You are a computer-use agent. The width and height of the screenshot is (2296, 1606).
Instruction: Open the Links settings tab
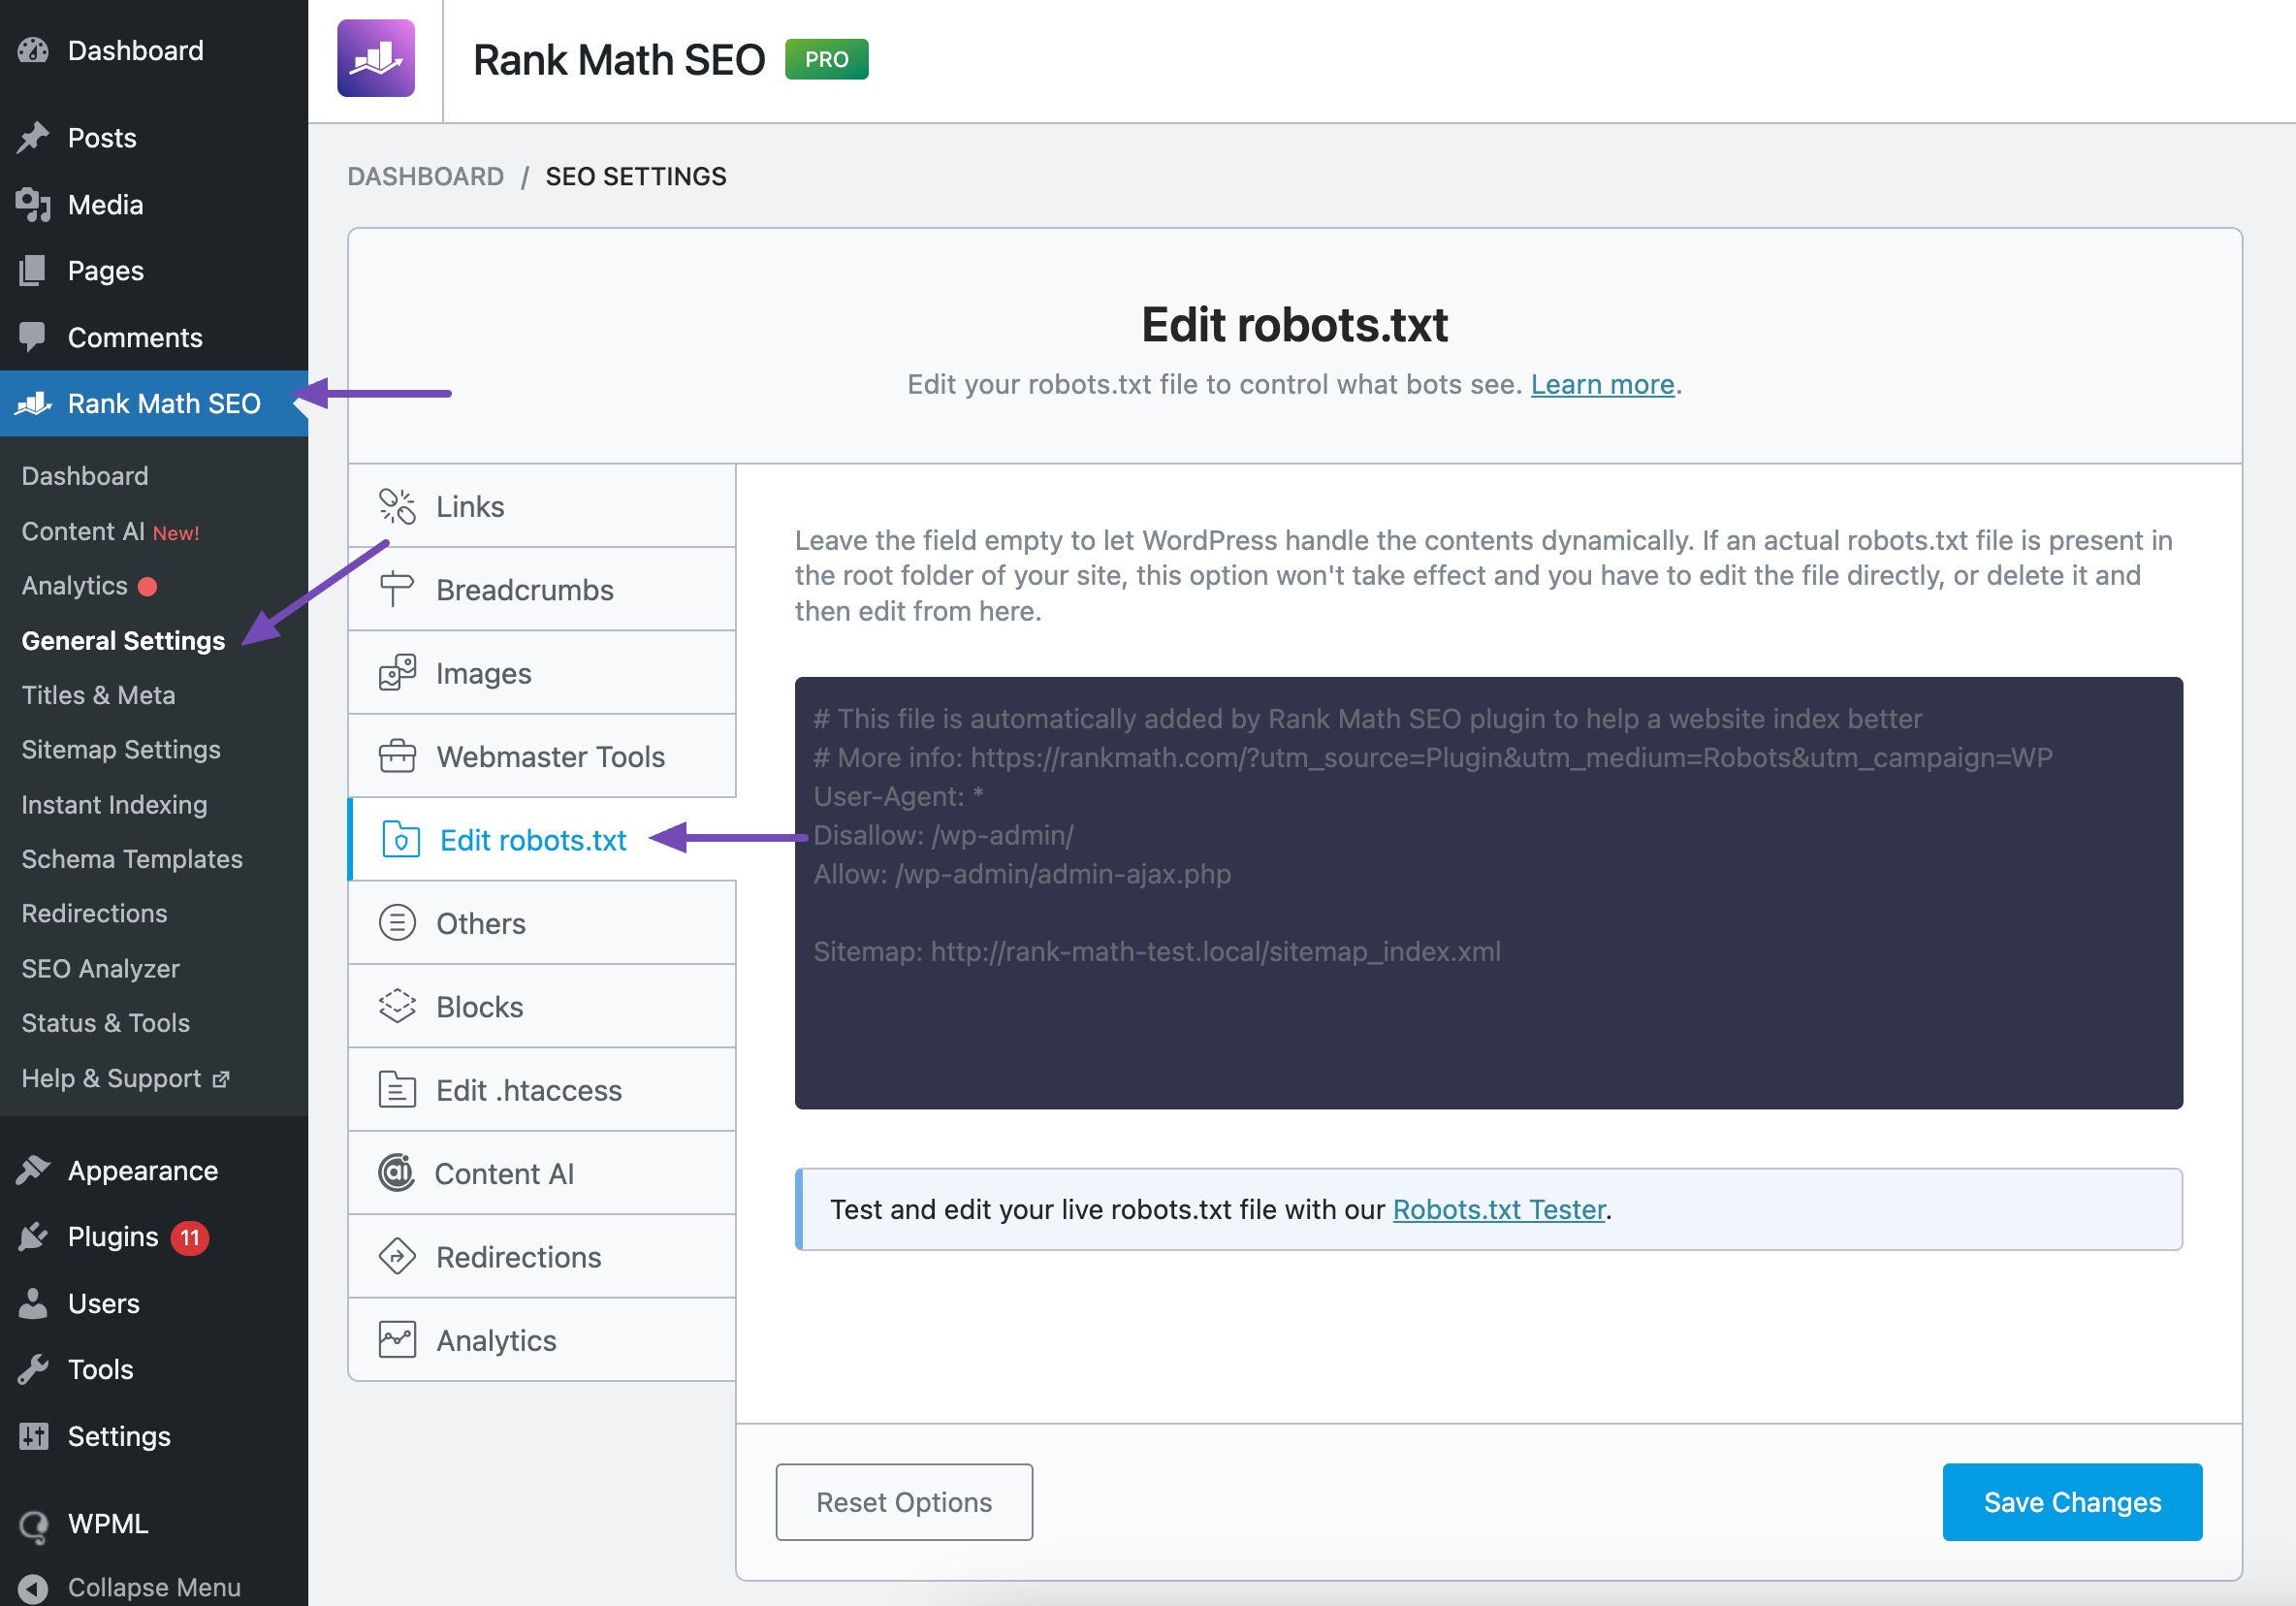(x=542, y=506)
